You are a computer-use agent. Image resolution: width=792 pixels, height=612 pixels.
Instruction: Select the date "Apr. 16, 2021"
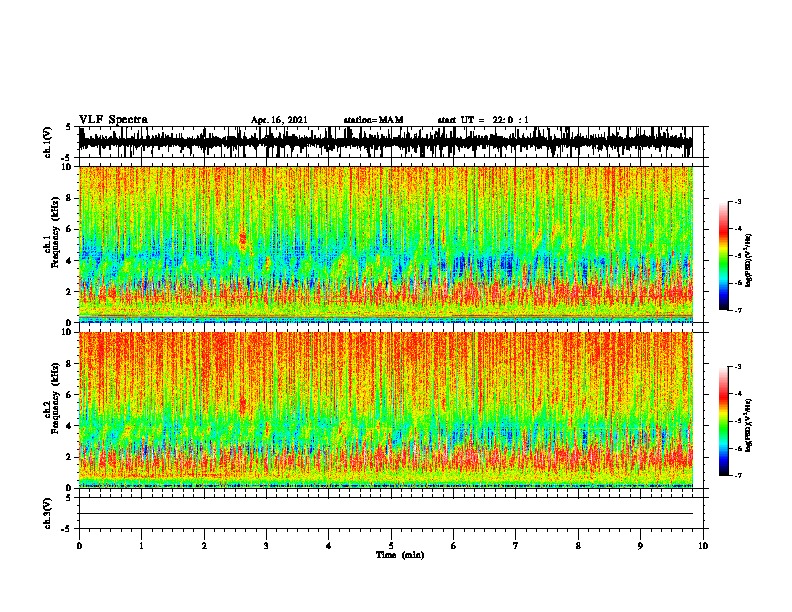coord(279,120)
